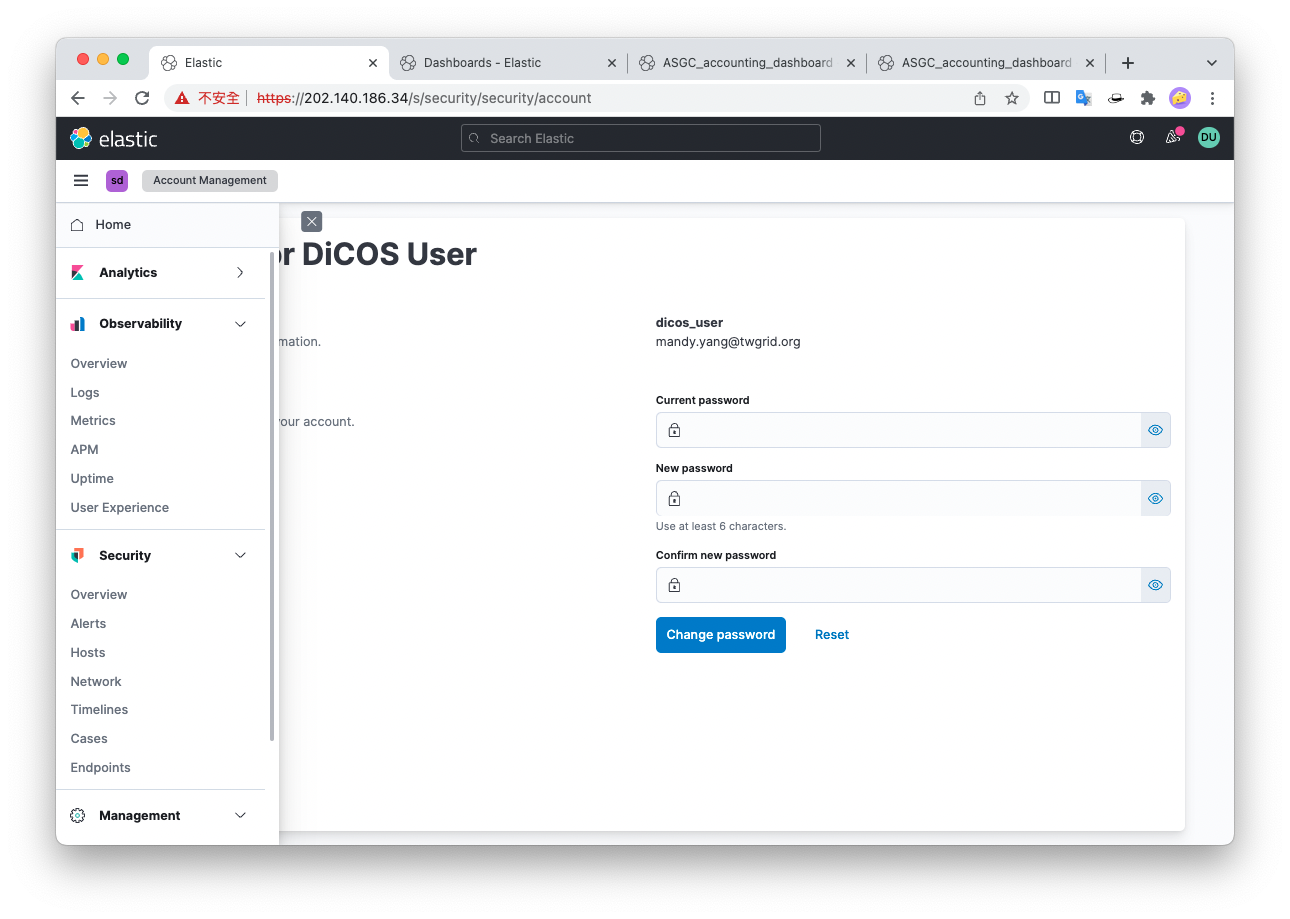The width and height of the screenshot is (1290, 919).
Task: Go to Home in the side navigation
Action: (113, 225)
